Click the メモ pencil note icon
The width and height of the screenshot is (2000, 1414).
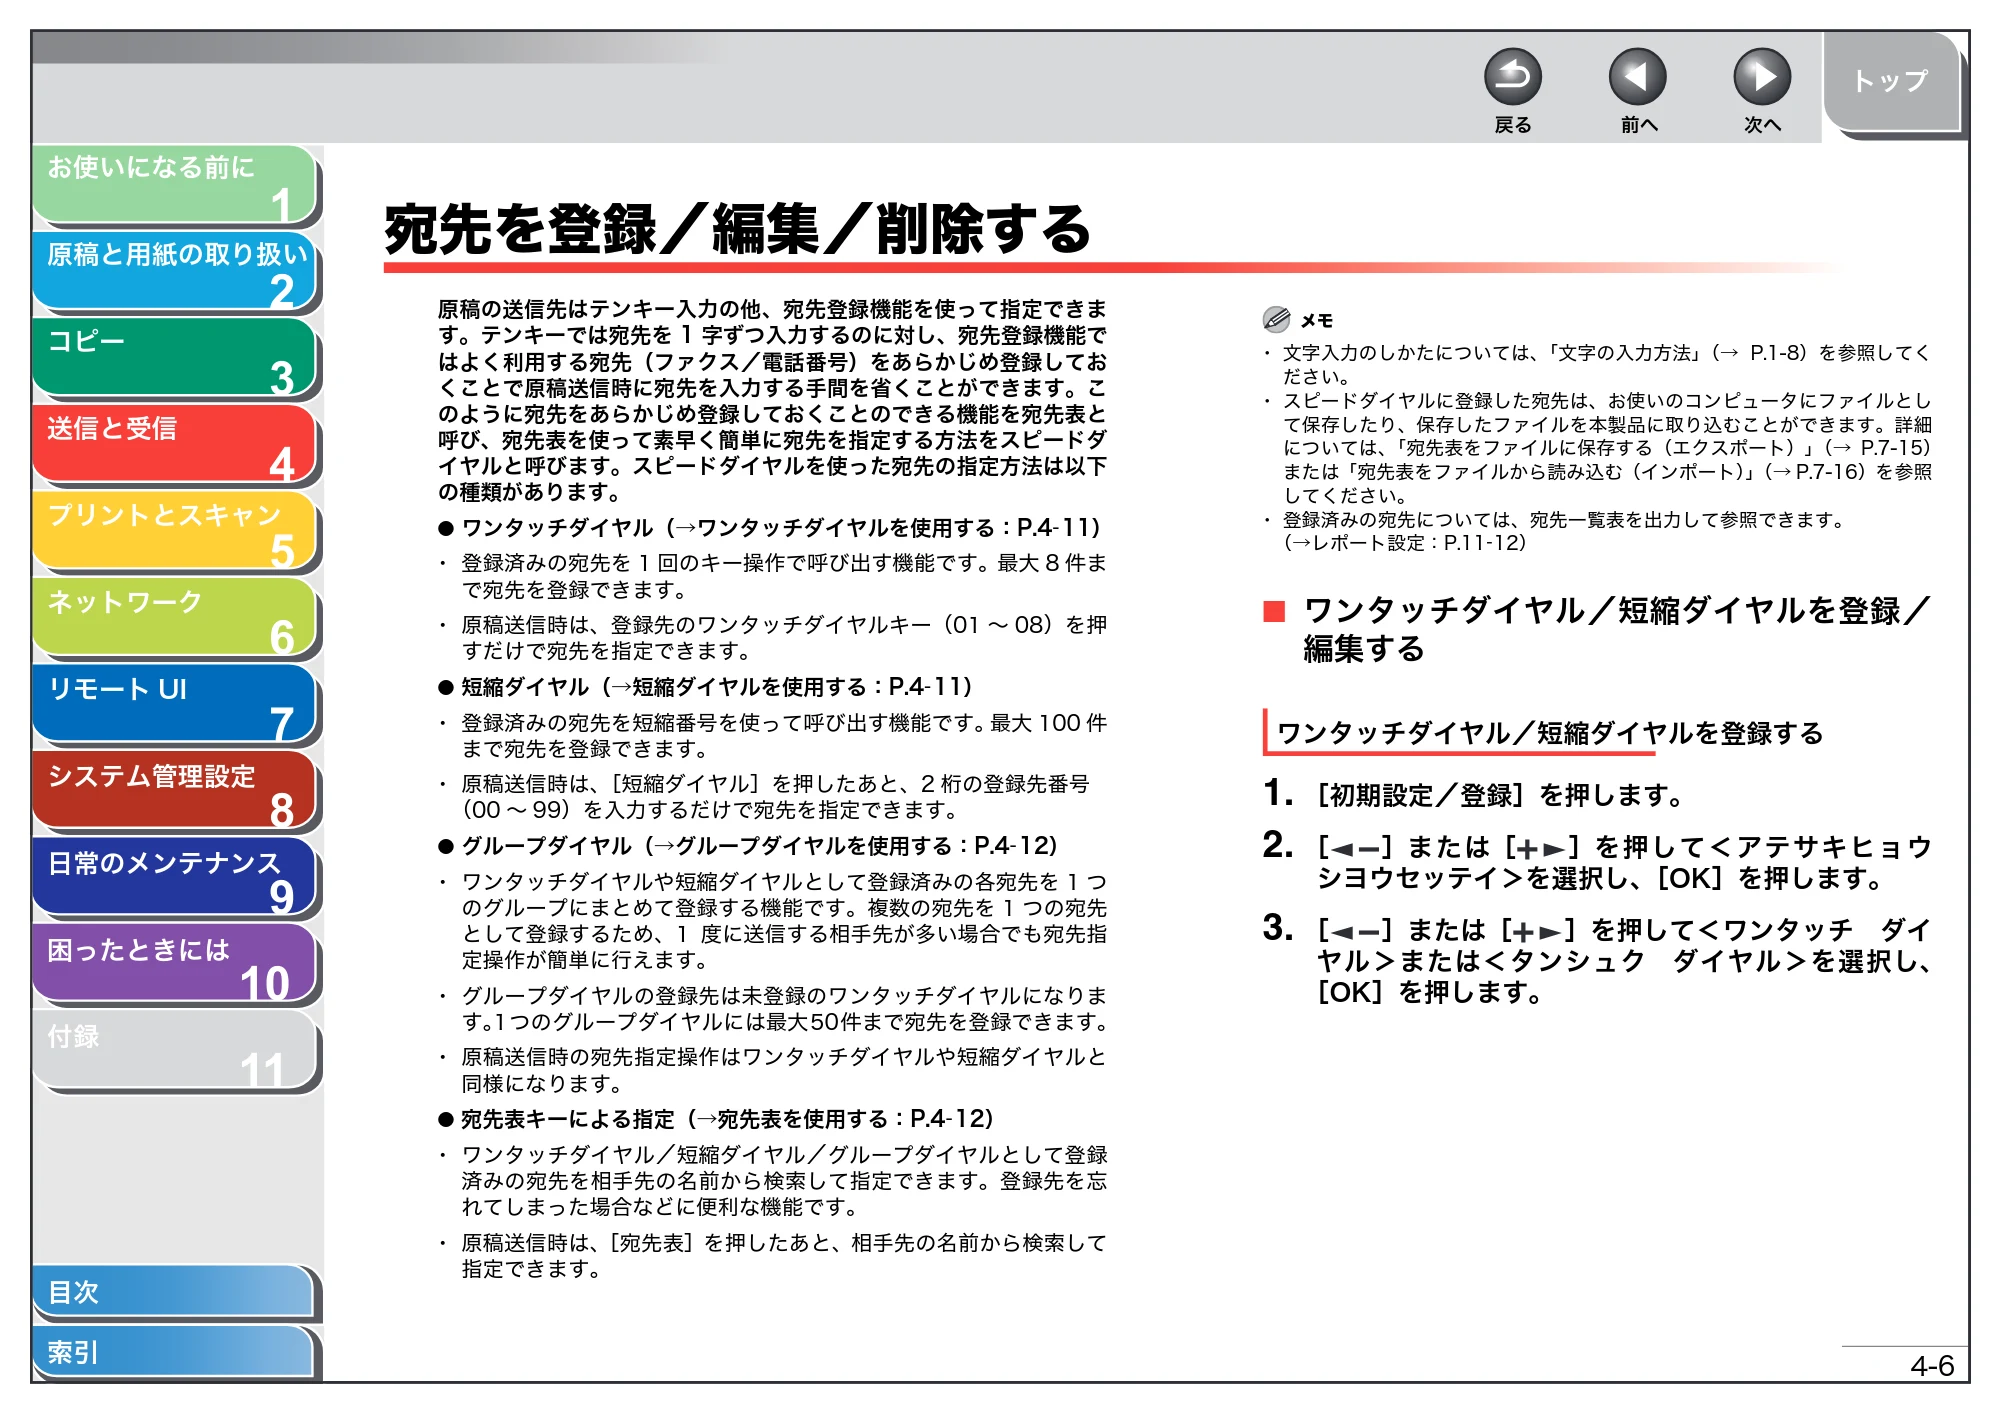point(1276,320)
